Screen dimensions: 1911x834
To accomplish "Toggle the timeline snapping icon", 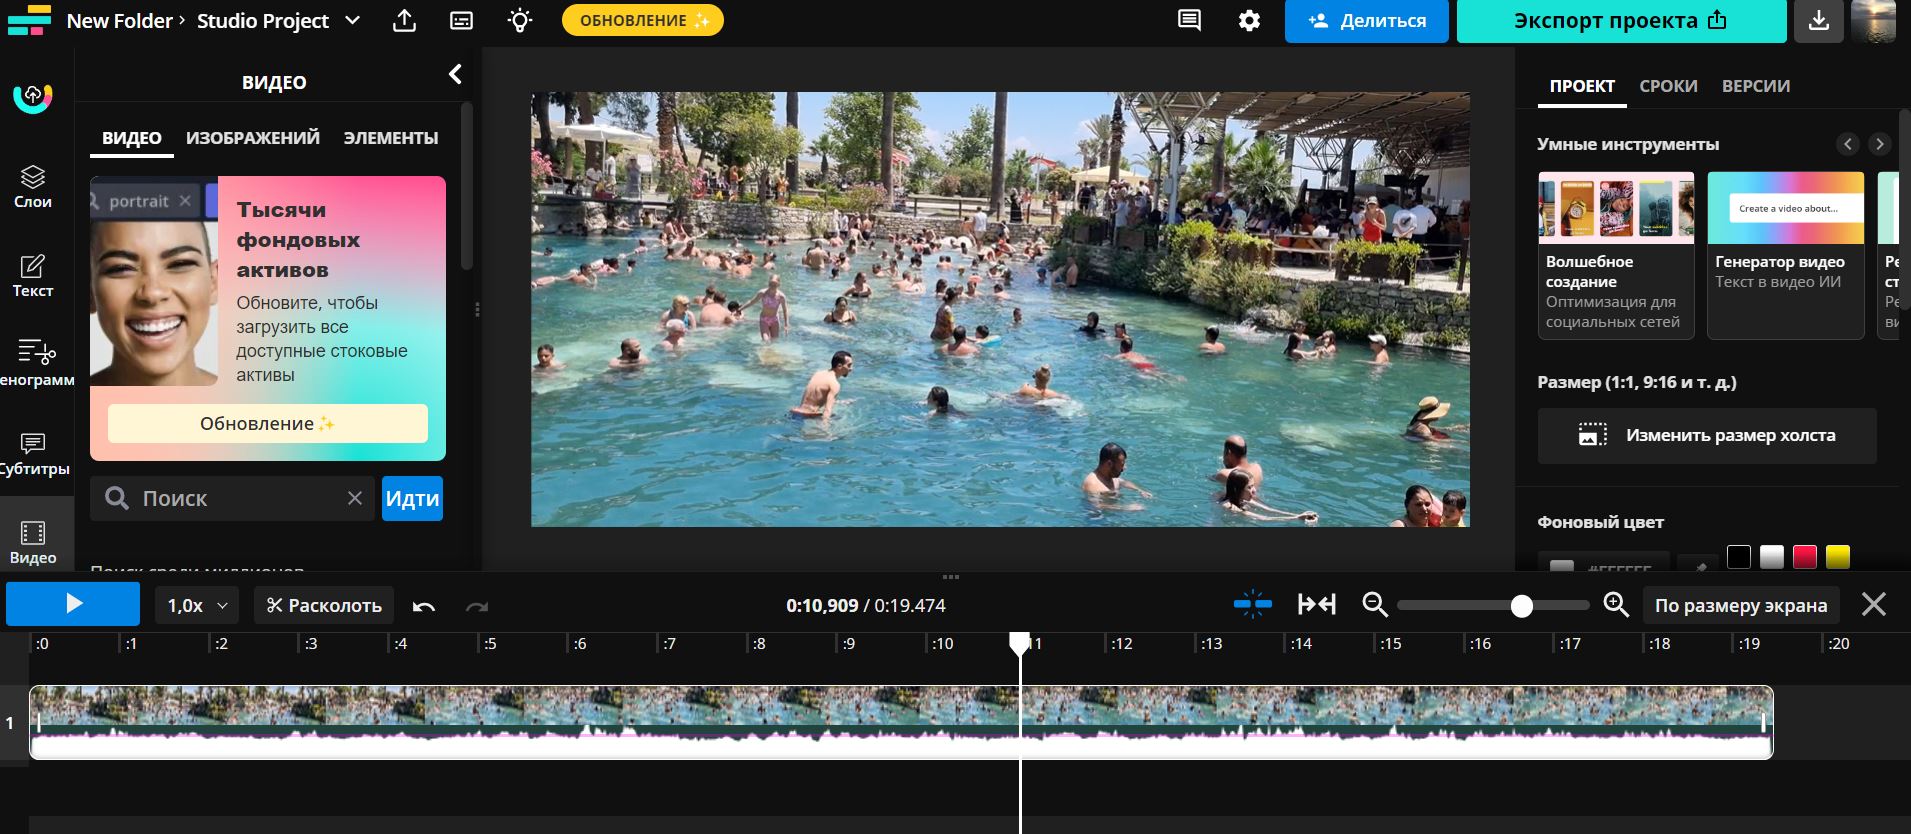I will 1252,604.
